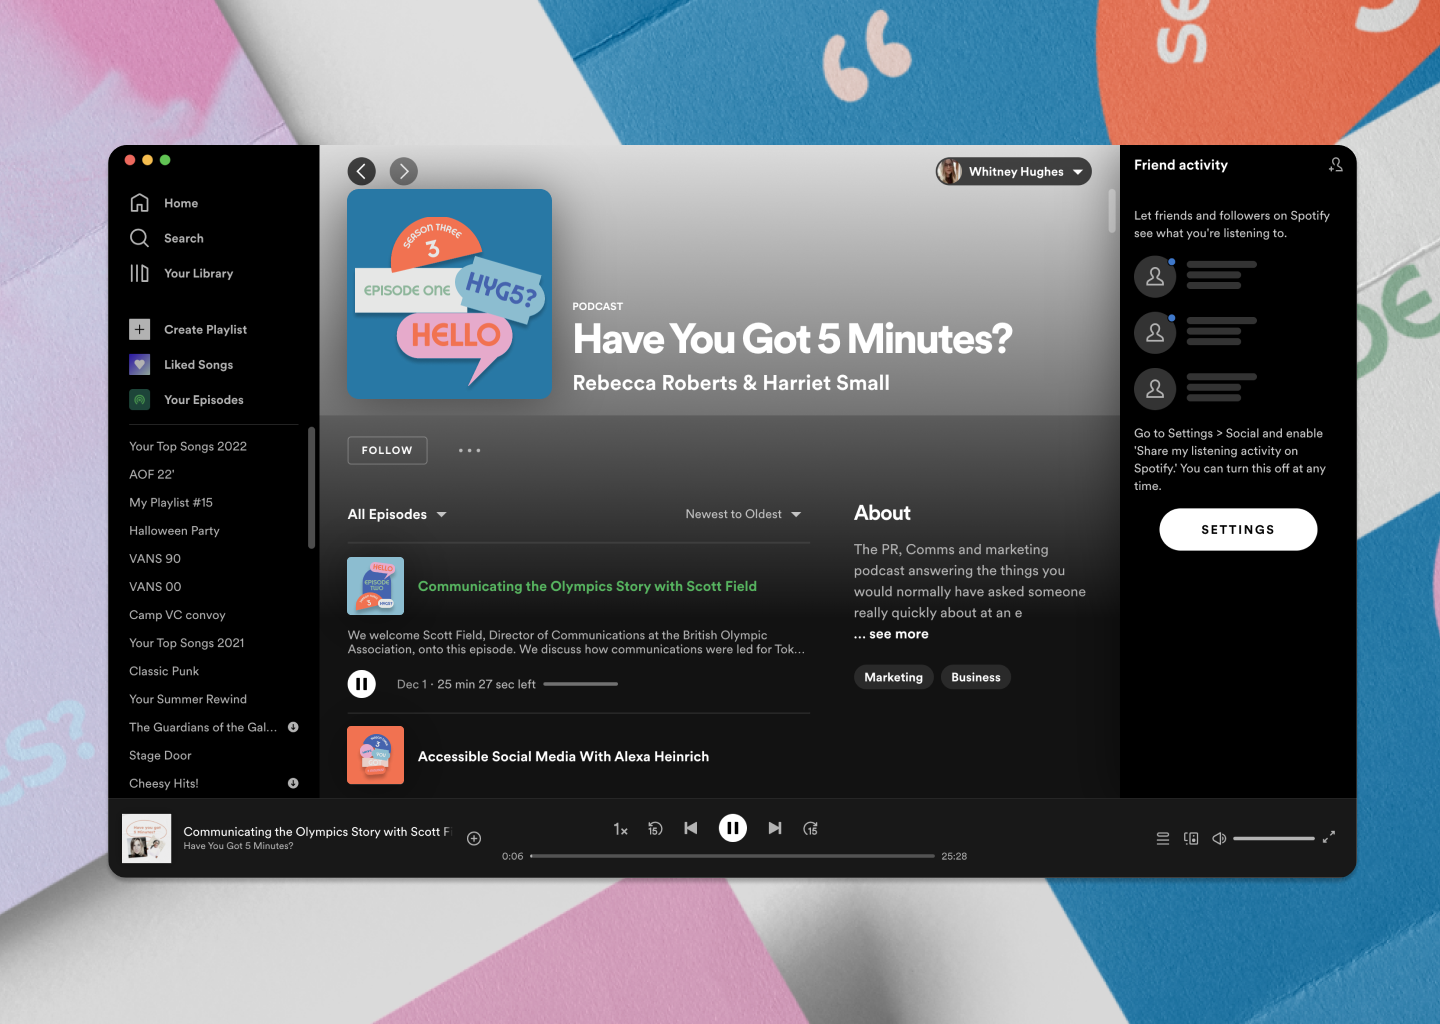This screenshot has width=1440, height=1024.
Task: Open My Playlist #15
Action: pos(171,502)
